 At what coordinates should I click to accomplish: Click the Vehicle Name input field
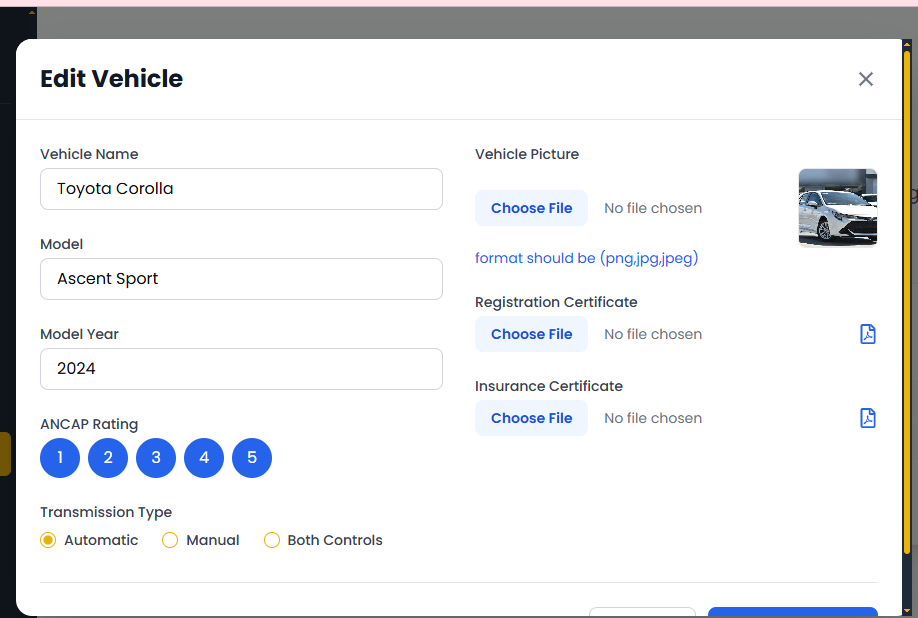241,189
